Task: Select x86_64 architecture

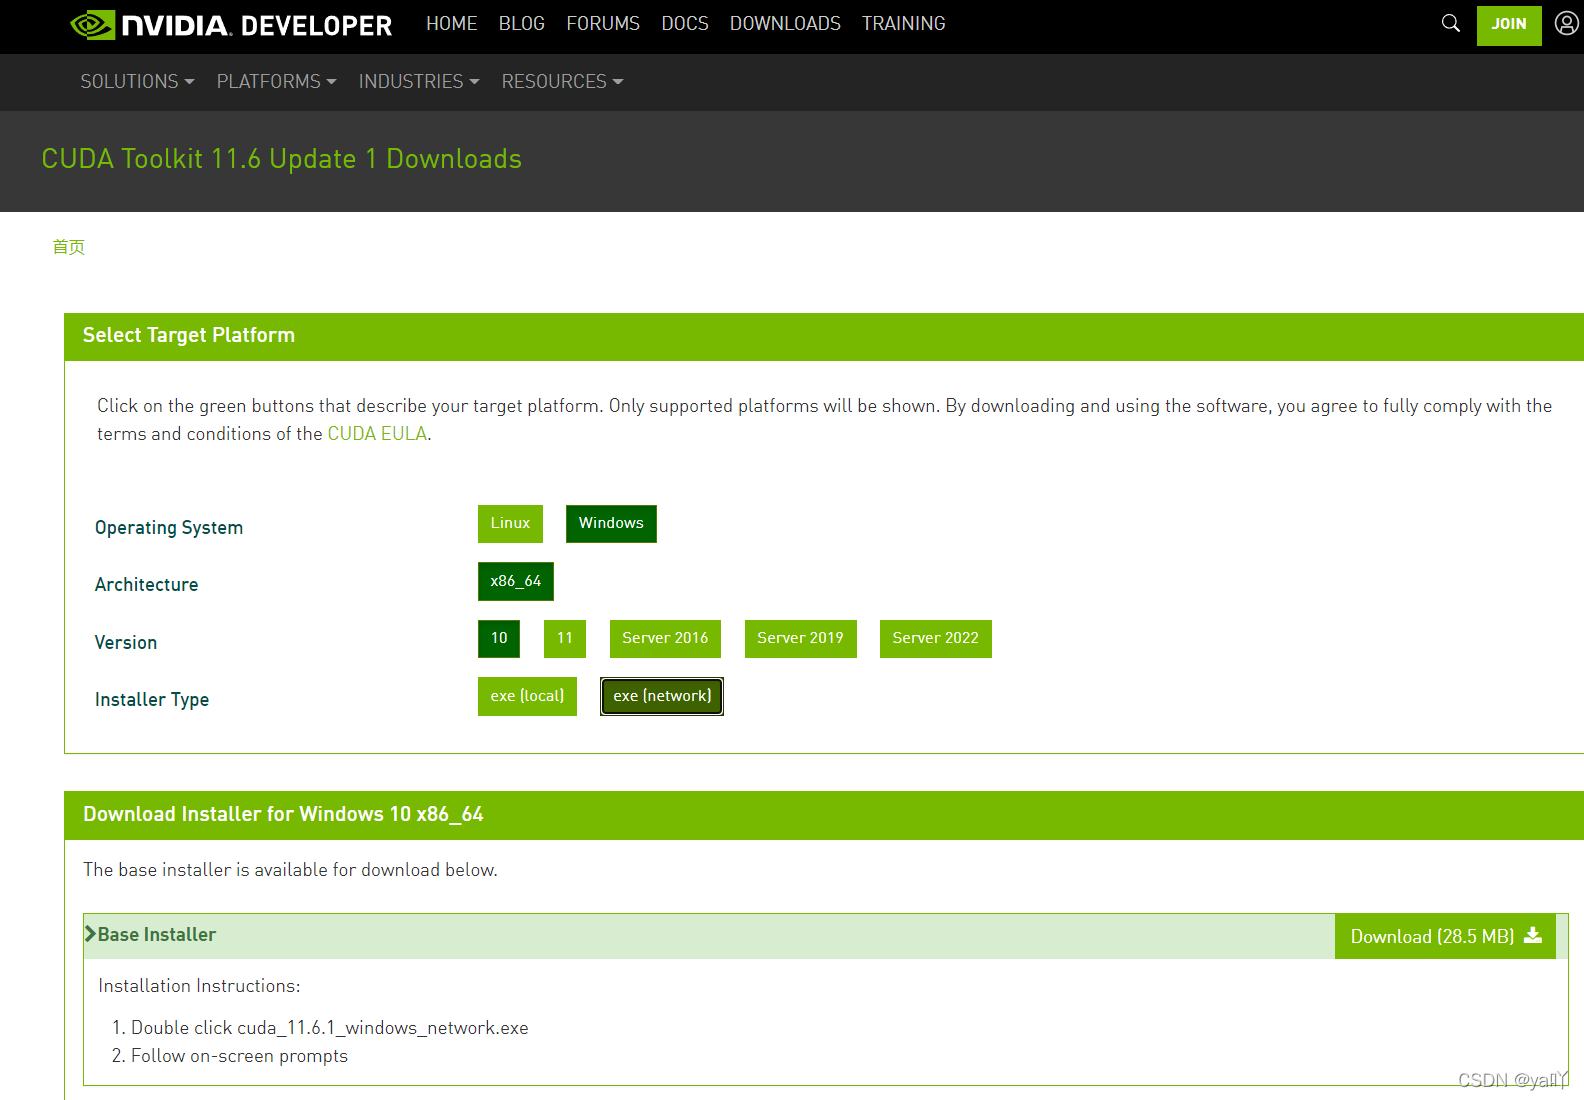Action: (516, 581)
